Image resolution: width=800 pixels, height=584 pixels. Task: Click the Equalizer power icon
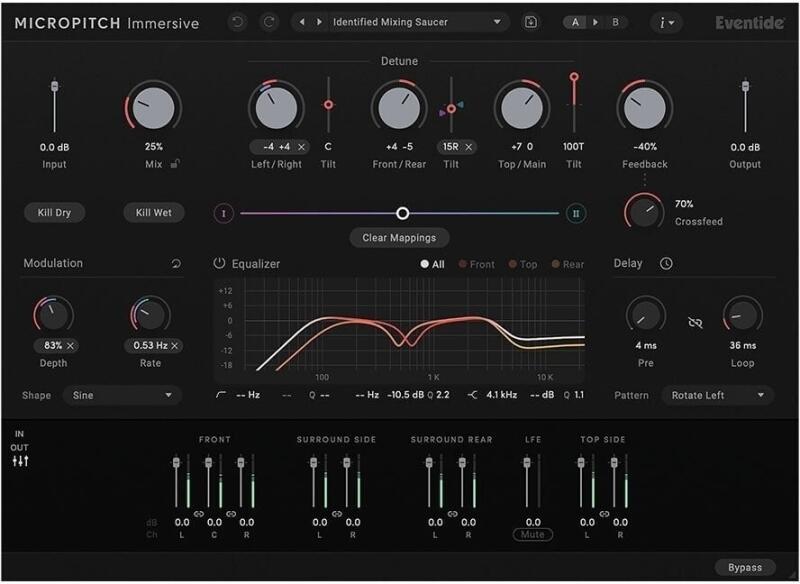click(x=219, y=264)
